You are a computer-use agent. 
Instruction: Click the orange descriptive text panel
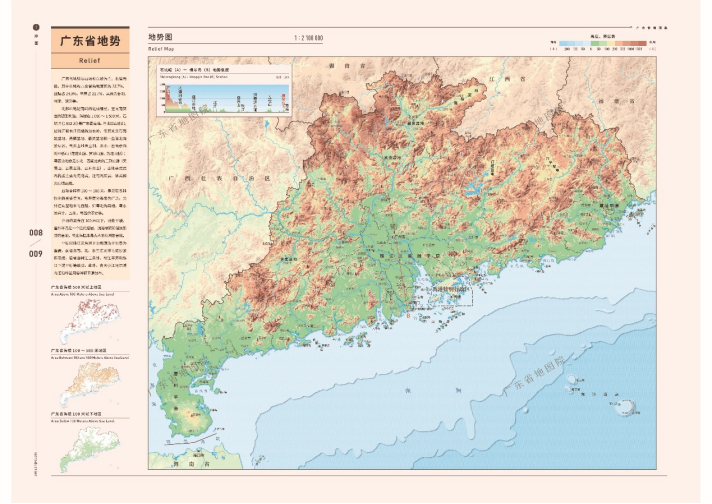coord(90,174)
